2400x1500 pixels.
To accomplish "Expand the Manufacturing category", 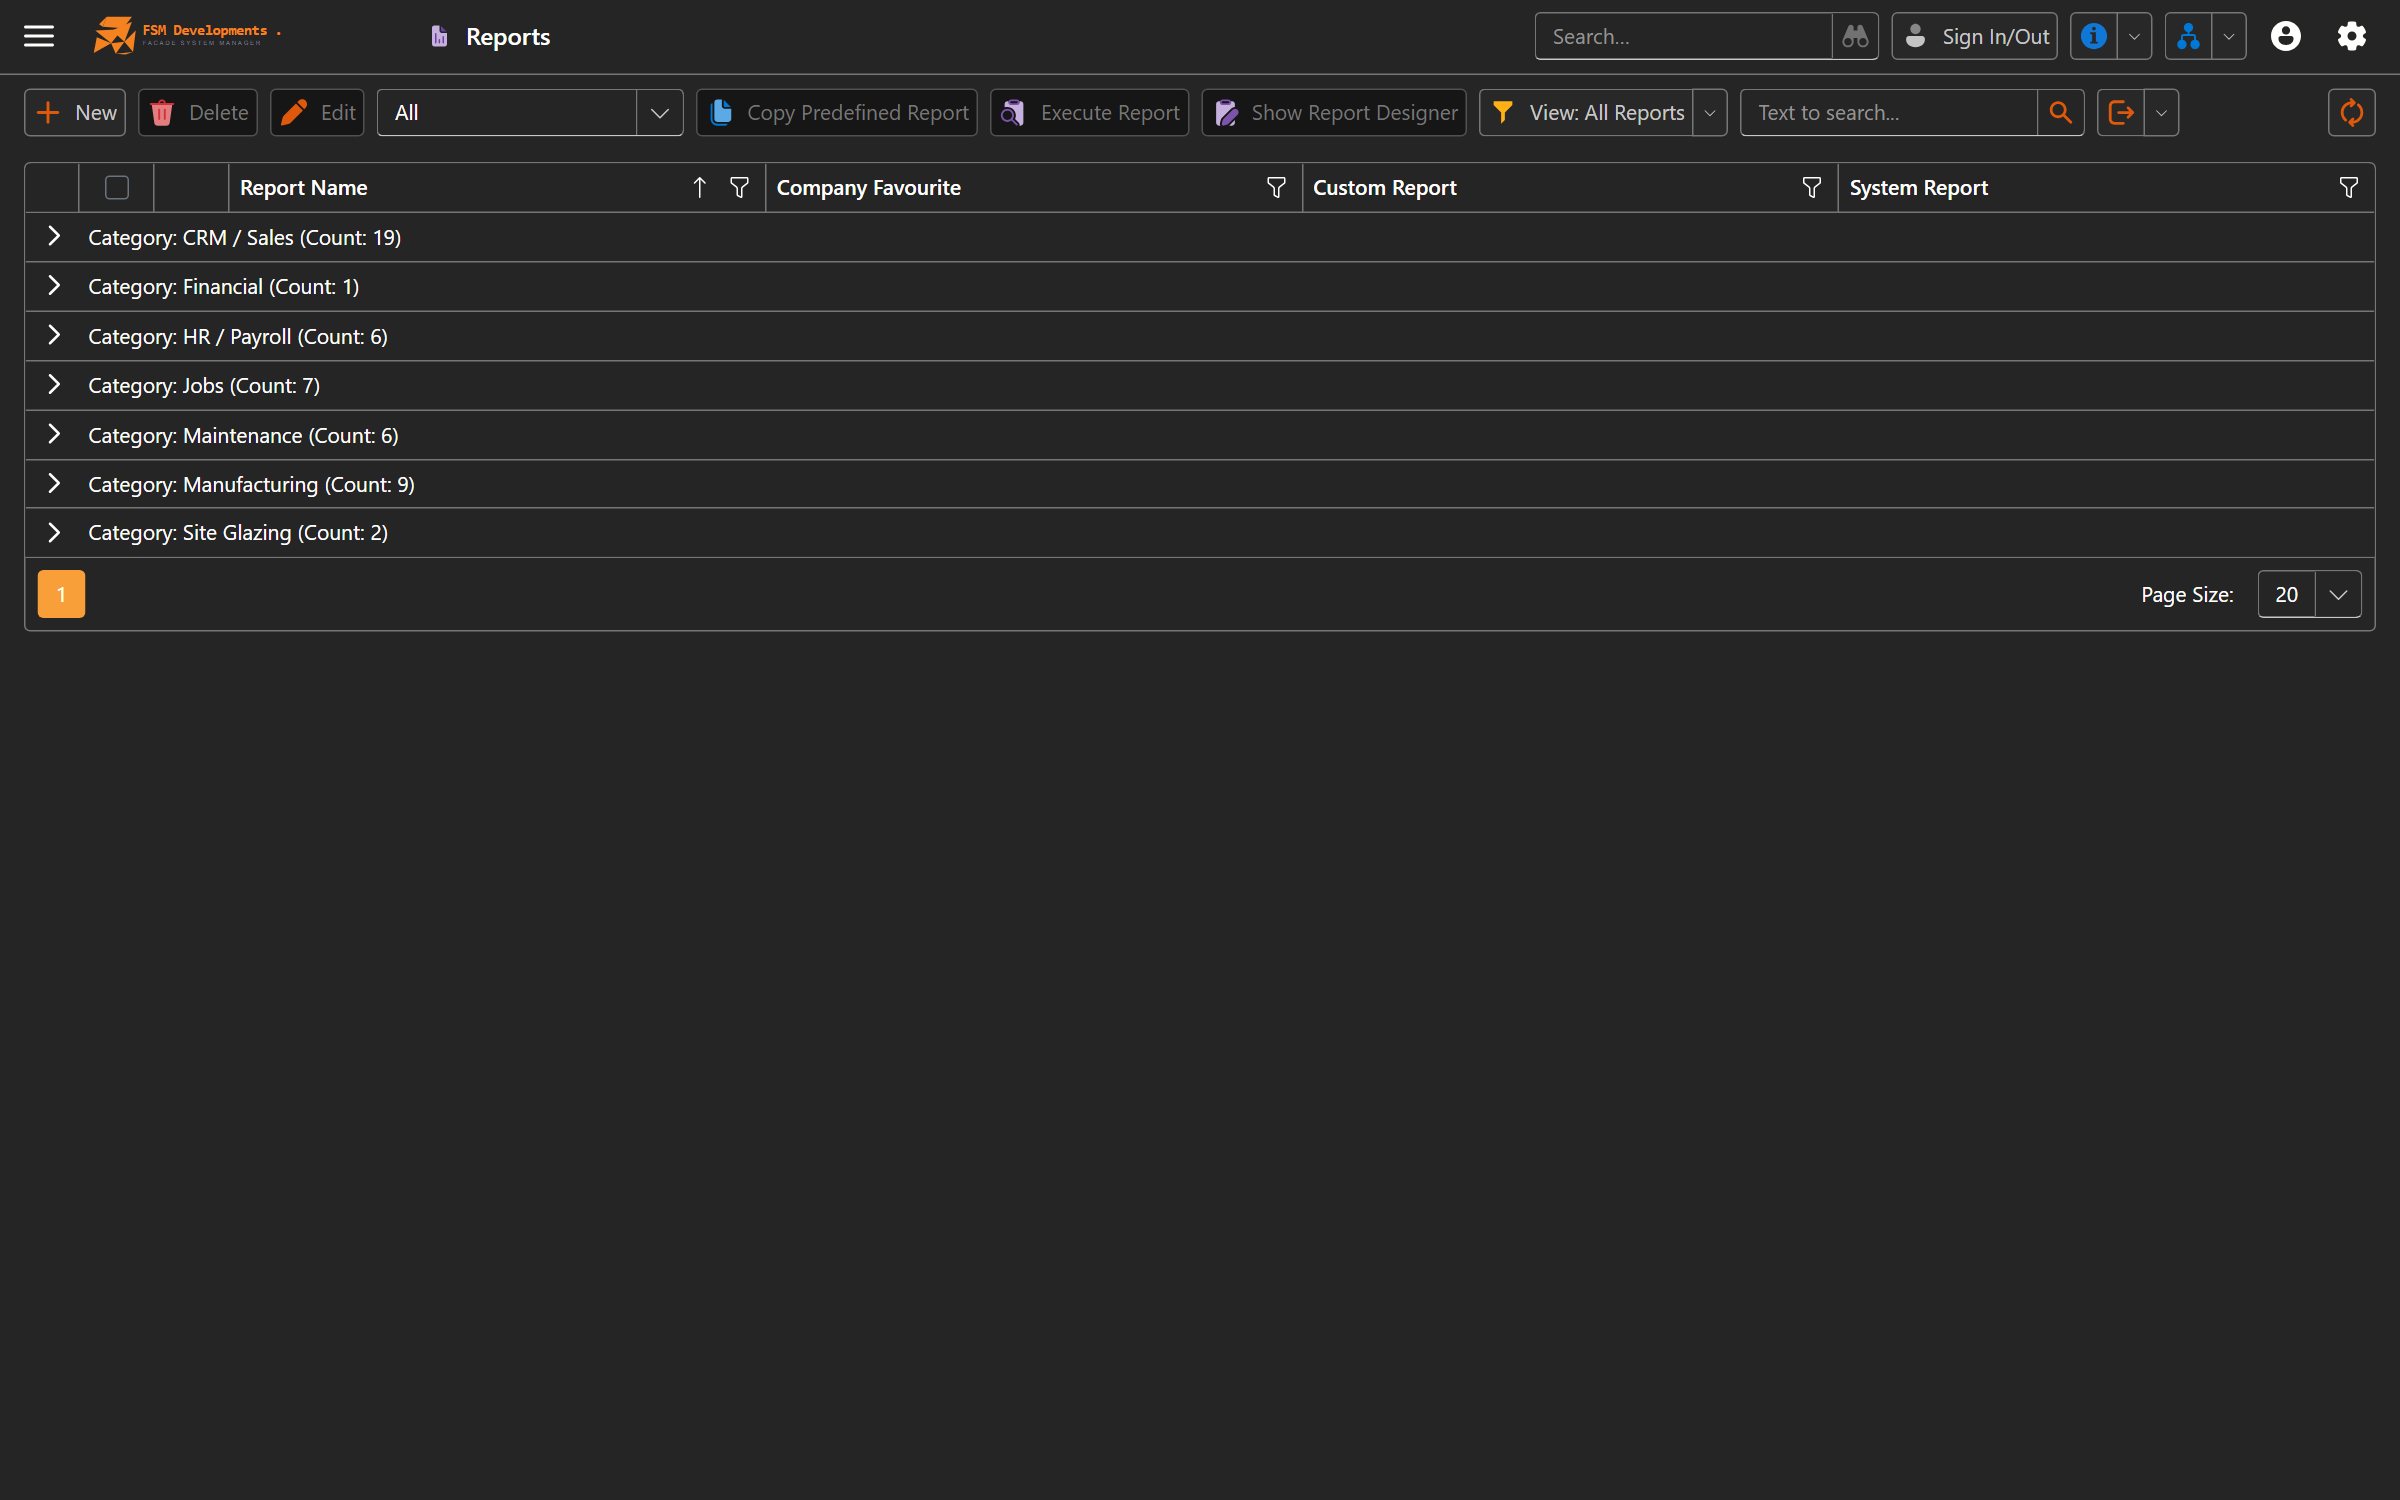I will [x=54, y=484].
